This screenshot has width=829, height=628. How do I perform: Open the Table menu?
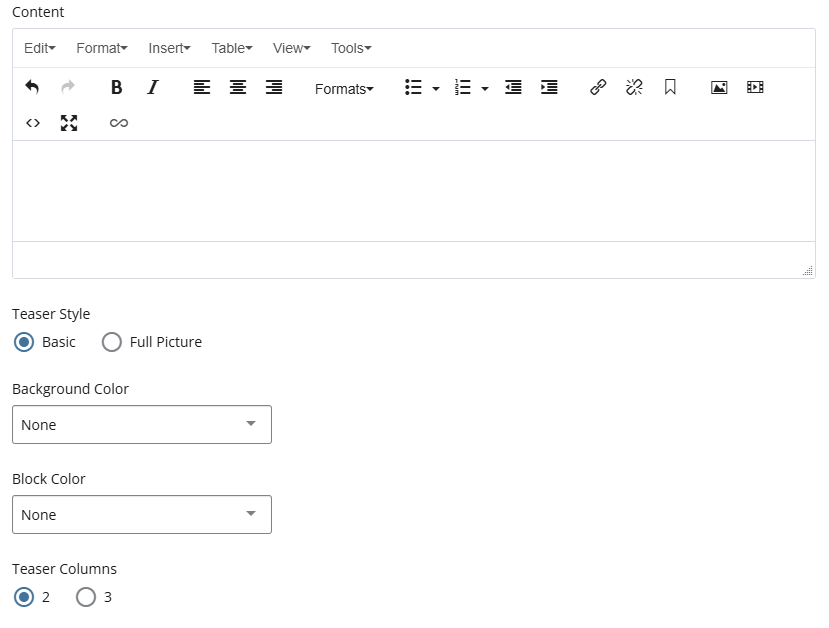pos(232,48)
